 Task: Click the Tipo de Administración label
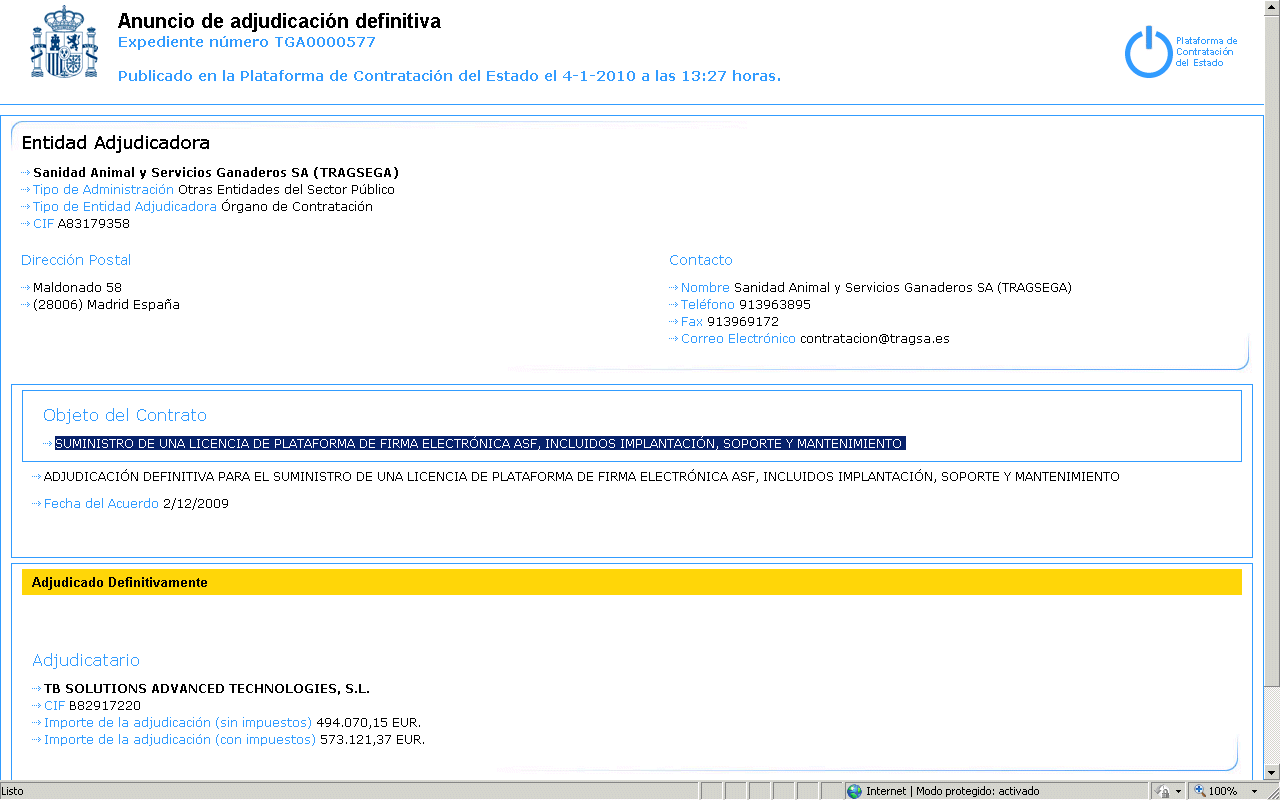pyautogui.click(x=103, y=190)
